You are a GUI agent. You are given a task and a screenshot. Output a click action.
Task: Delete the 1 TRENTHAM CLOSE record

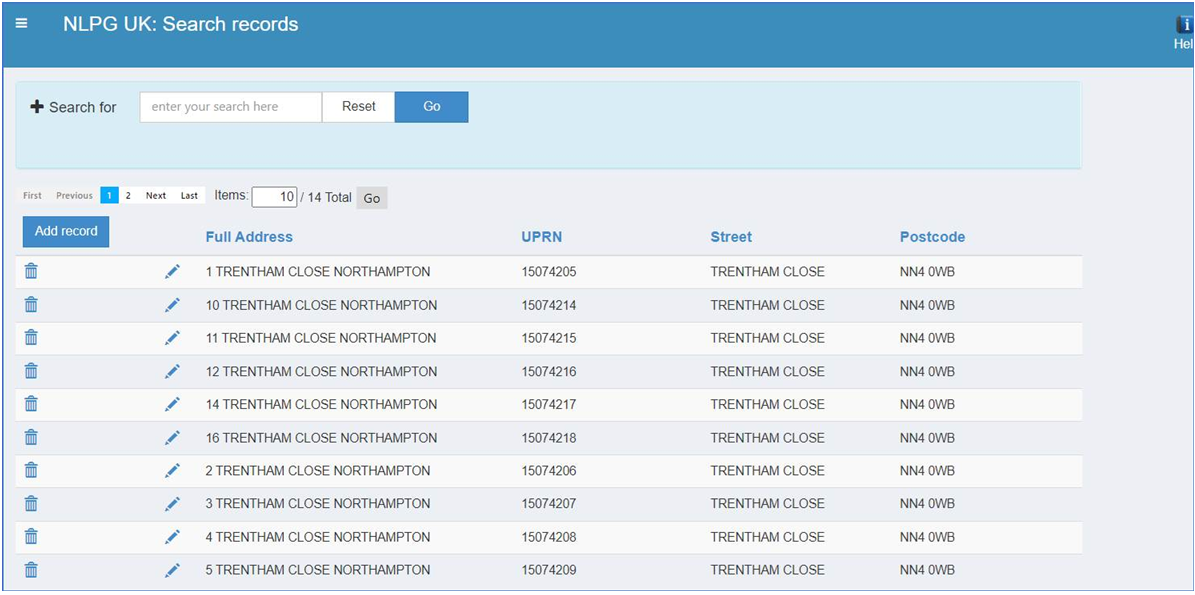point(31,271)
